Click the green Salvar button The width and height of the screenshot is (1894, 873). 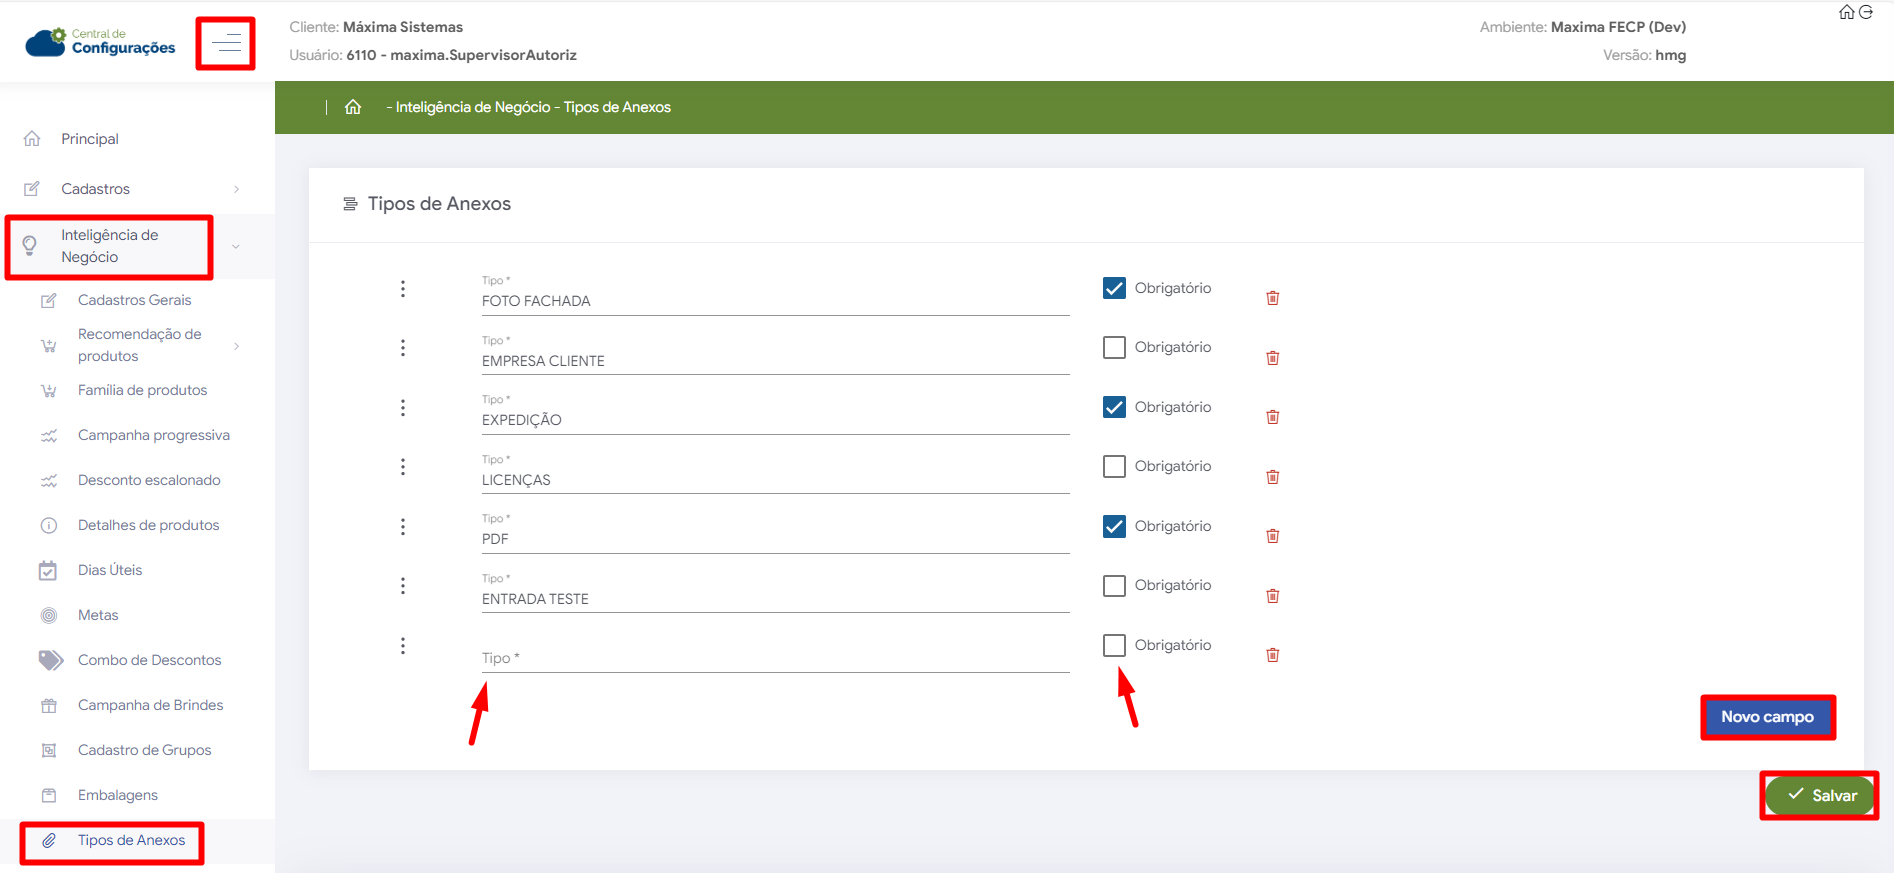[x=1819, y=795]
